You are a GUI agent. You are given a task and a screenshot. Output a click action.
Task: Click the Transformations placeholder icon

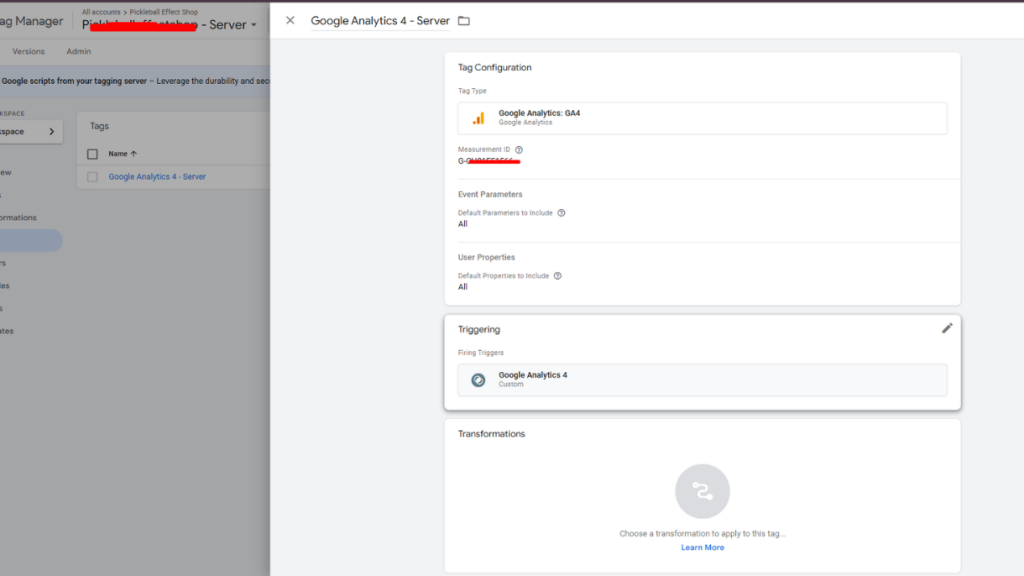click(x=702, y=491)
